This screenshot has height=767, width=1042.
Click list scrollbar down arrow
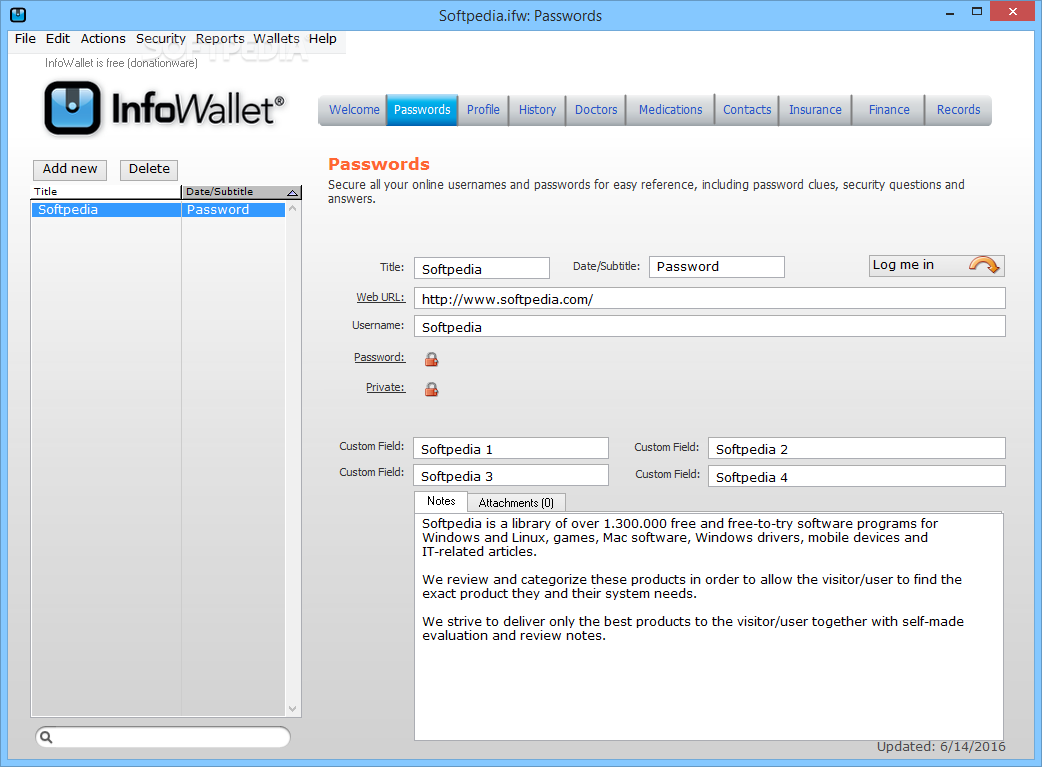pyautogui.click(x=292, y=709)
